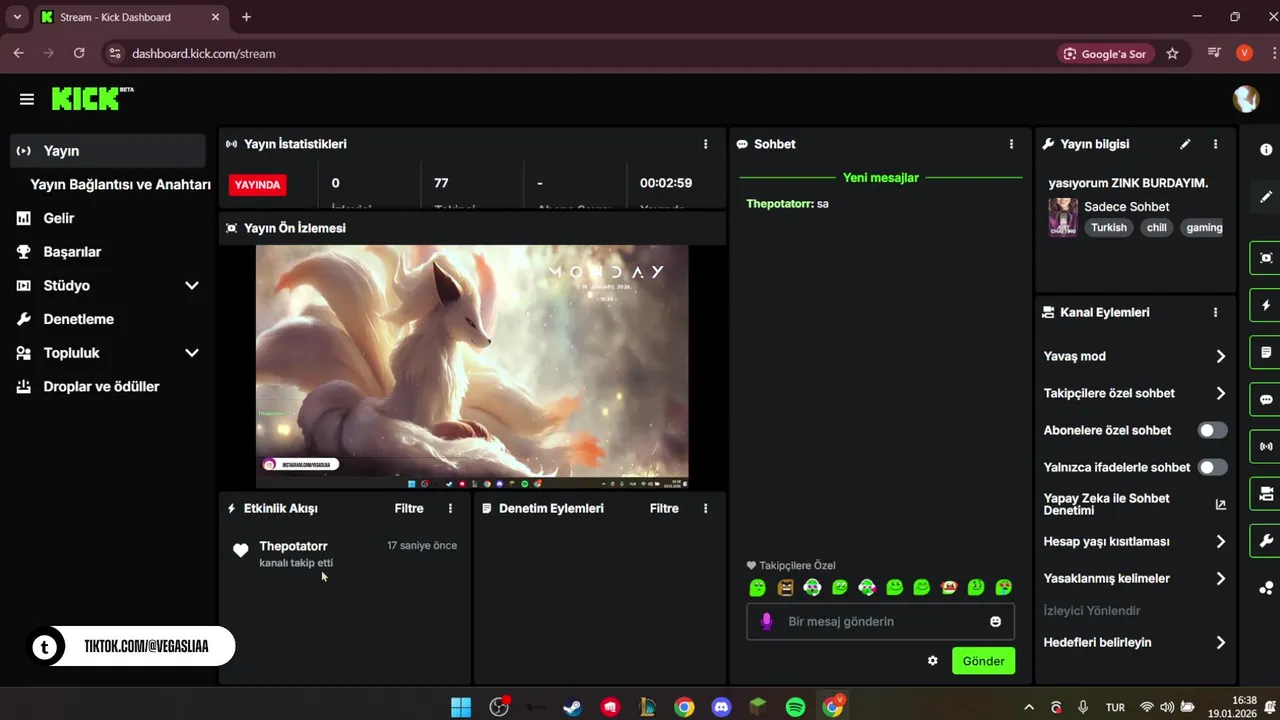Viewport: 1280px width, 720px height.
Task: Open Discord from the taskbar
Action: point(721,707)
